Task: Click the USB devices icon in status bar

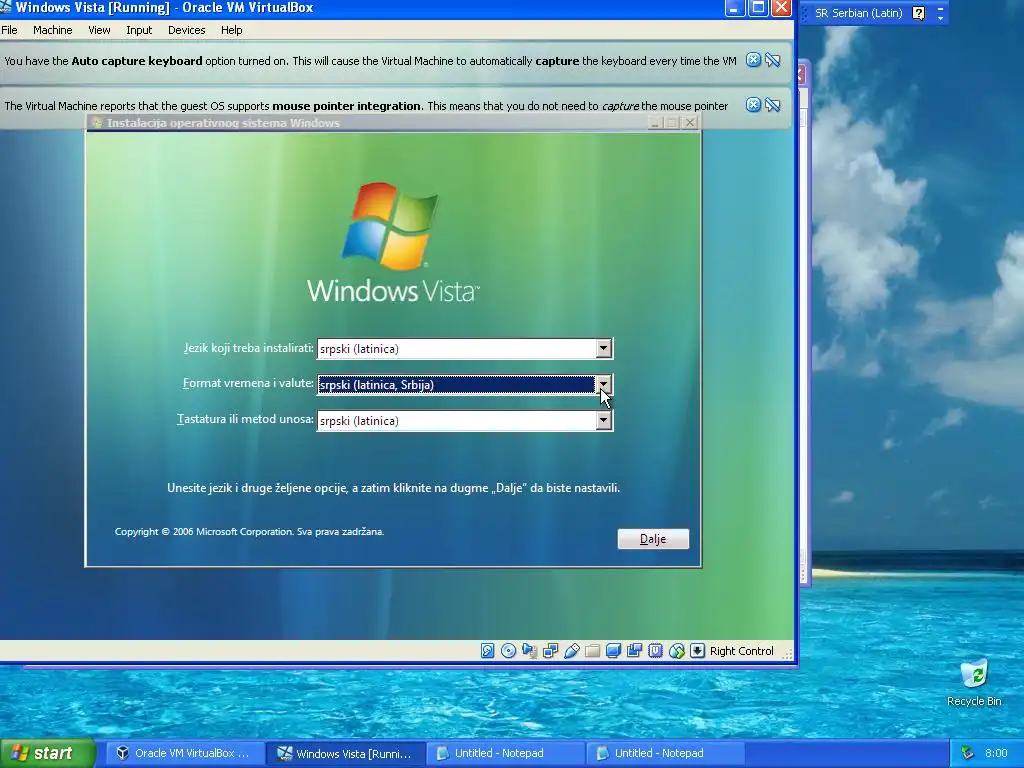Action: point(571,650)
